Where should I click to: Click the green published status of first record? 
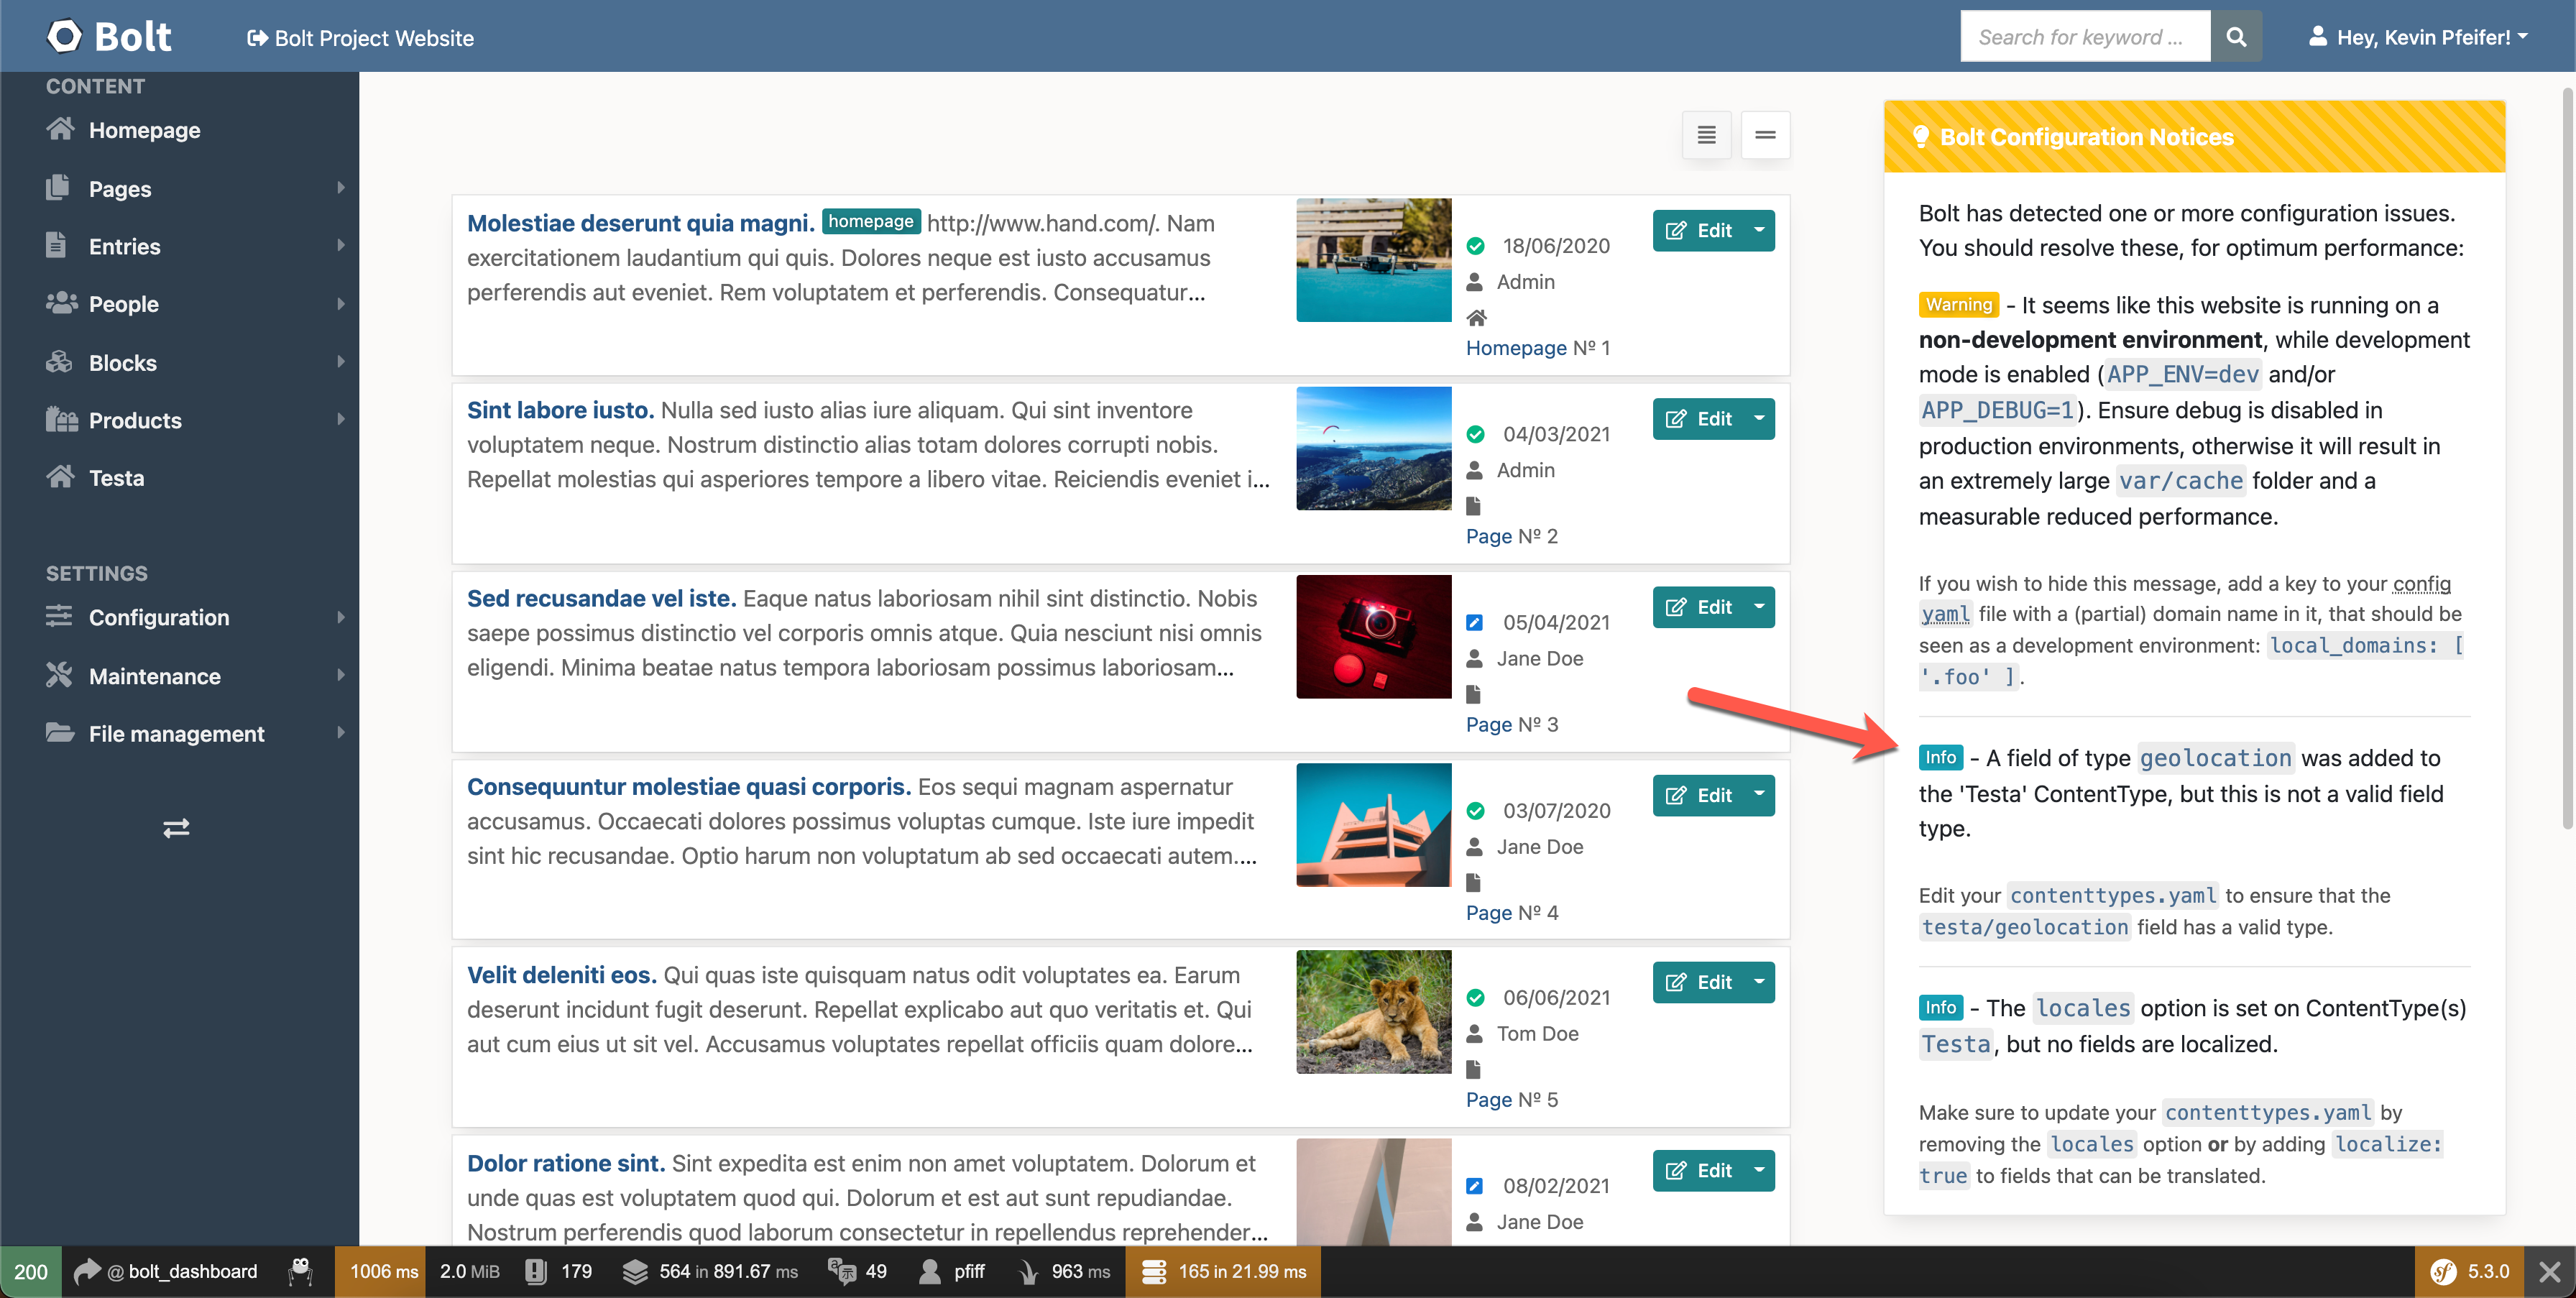point(1475,246)
